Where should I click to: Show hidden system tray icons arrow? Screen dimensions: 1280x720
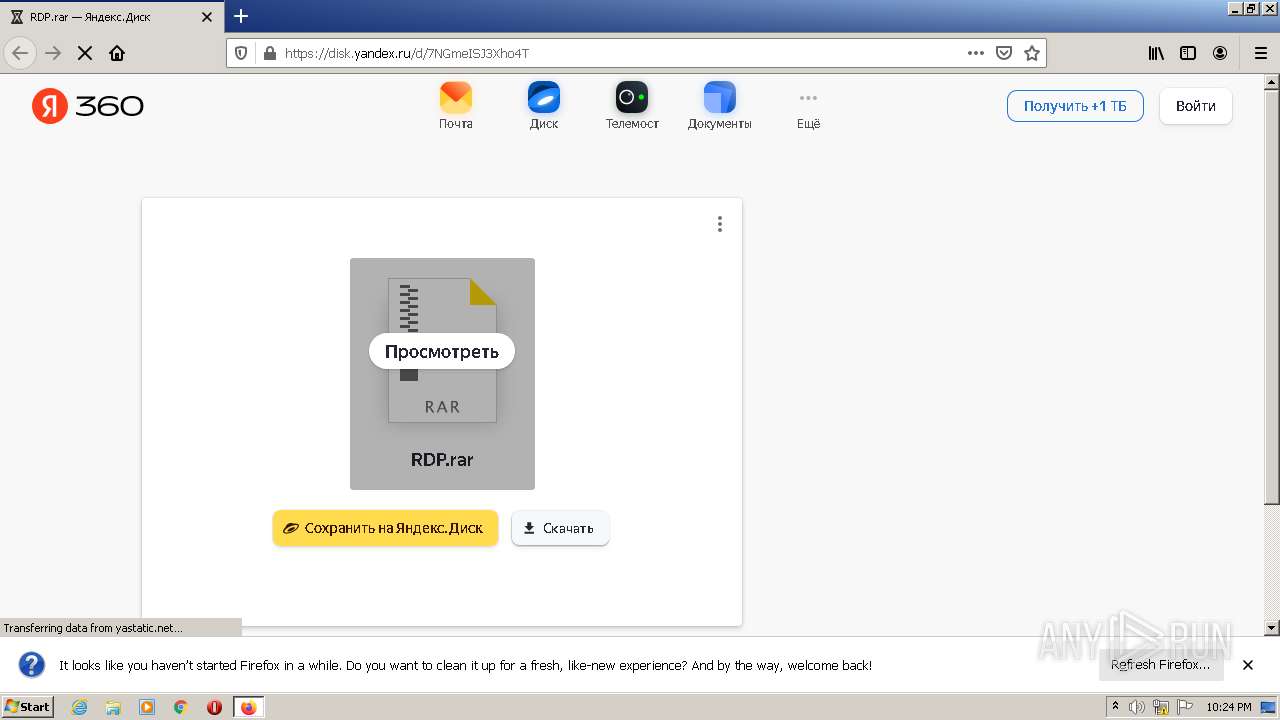1116,707
